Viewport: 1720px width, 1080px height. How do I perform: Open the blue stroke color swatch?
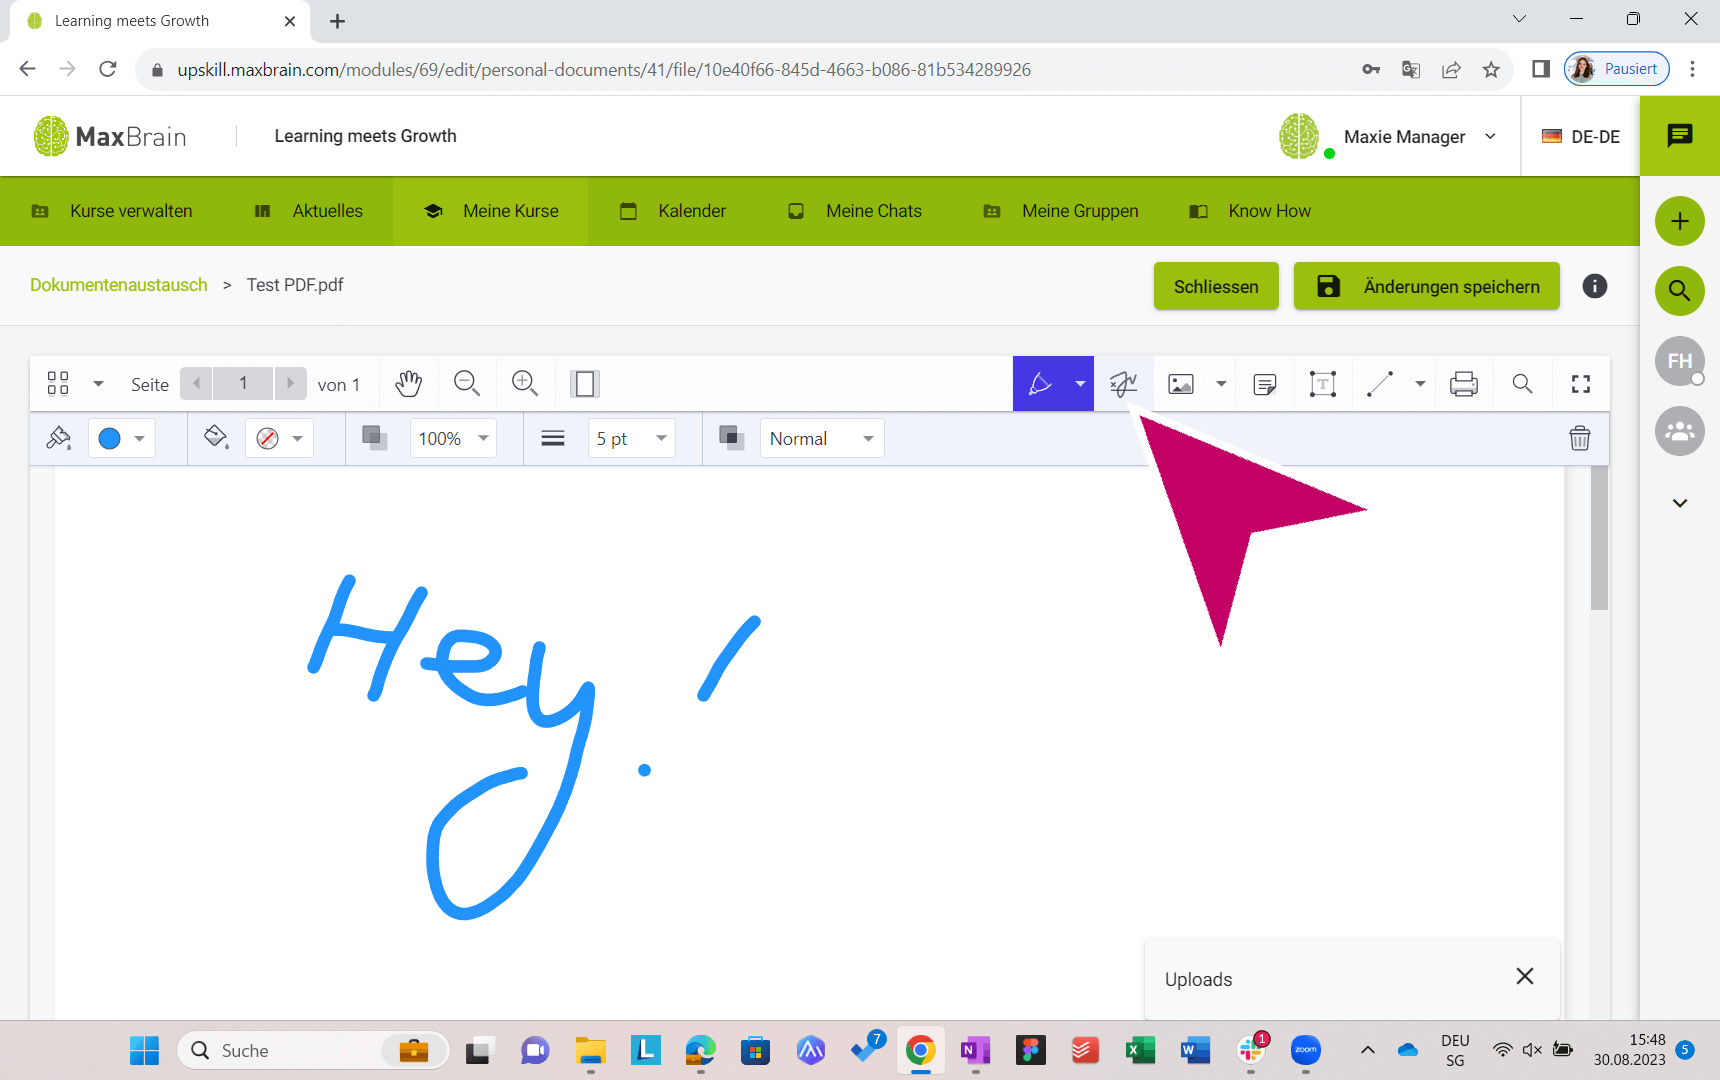(122, 438)
